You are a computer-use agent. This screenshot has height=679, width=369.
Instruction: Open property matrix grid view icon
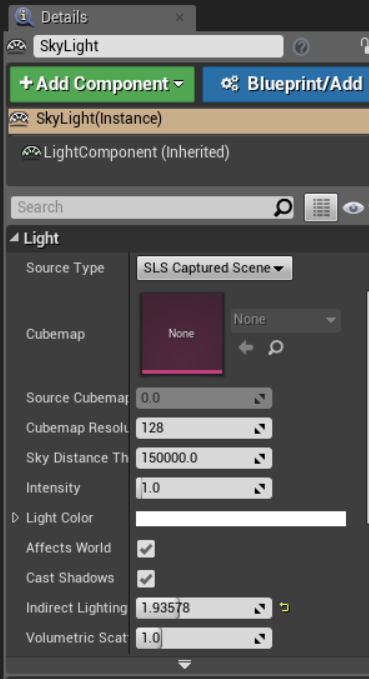321,207
